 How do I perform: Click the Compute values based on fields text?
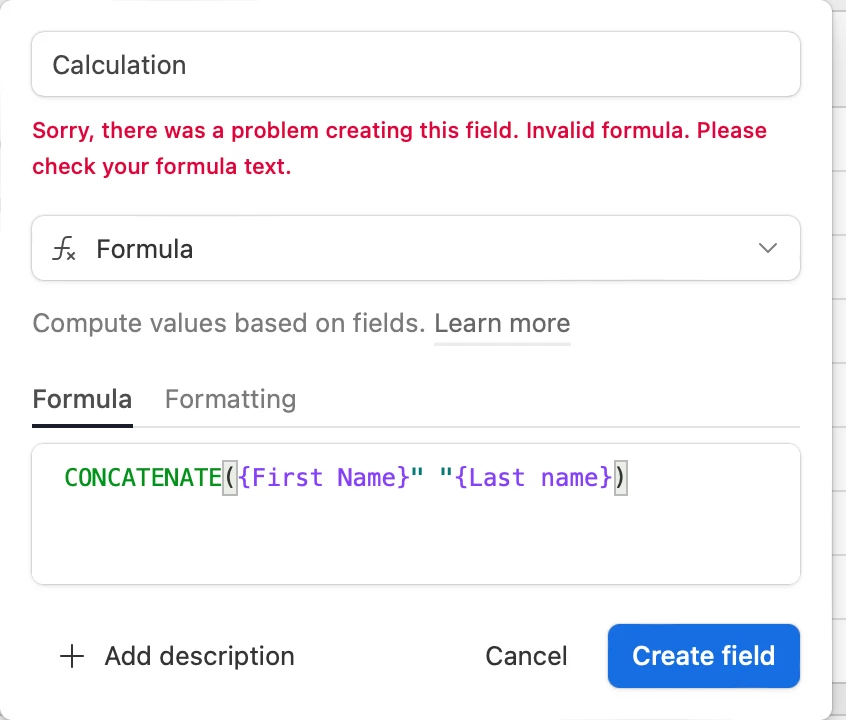tap(229, 323)
